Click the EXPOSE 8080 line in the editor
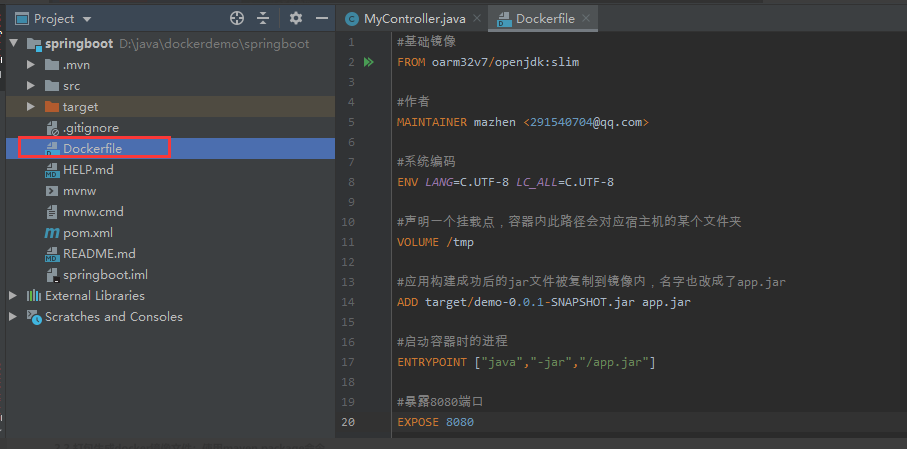 pos(435,423)
